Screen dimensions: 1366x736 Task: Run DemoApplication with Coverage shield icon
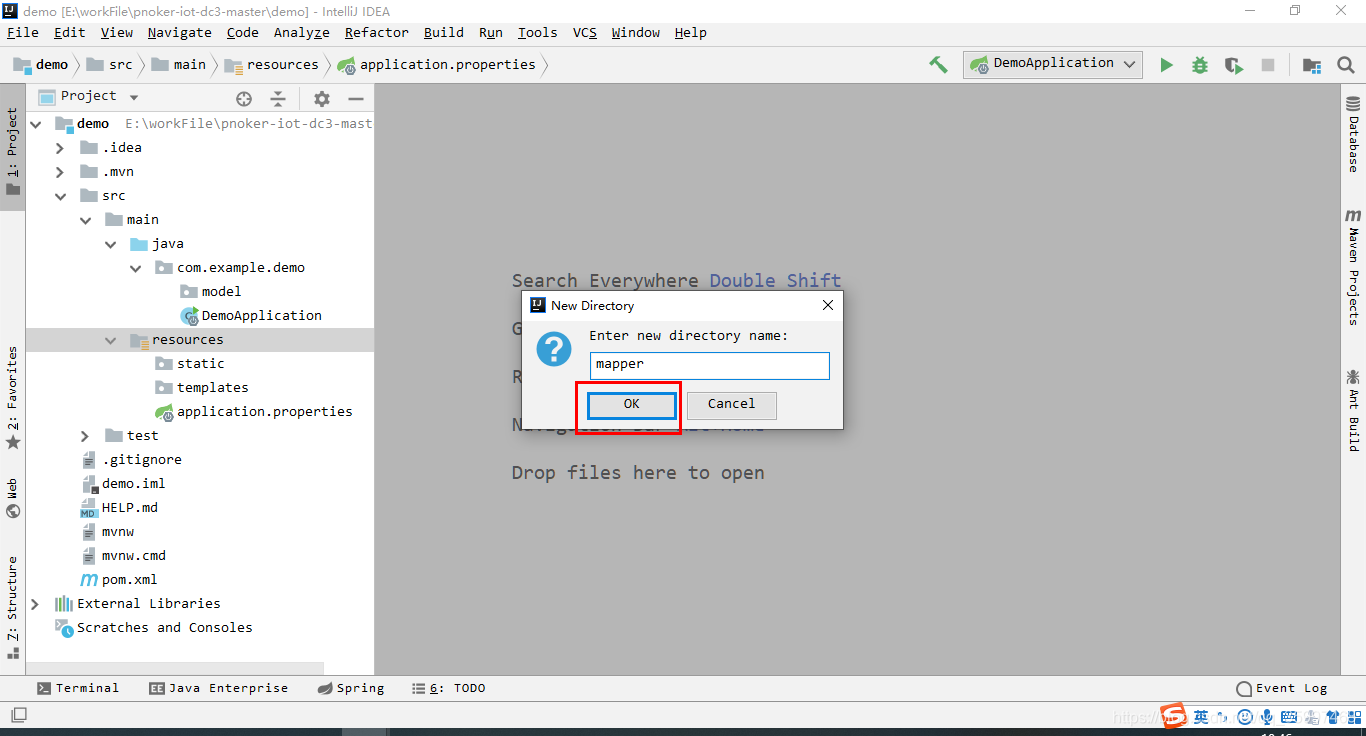point(1233,63)
